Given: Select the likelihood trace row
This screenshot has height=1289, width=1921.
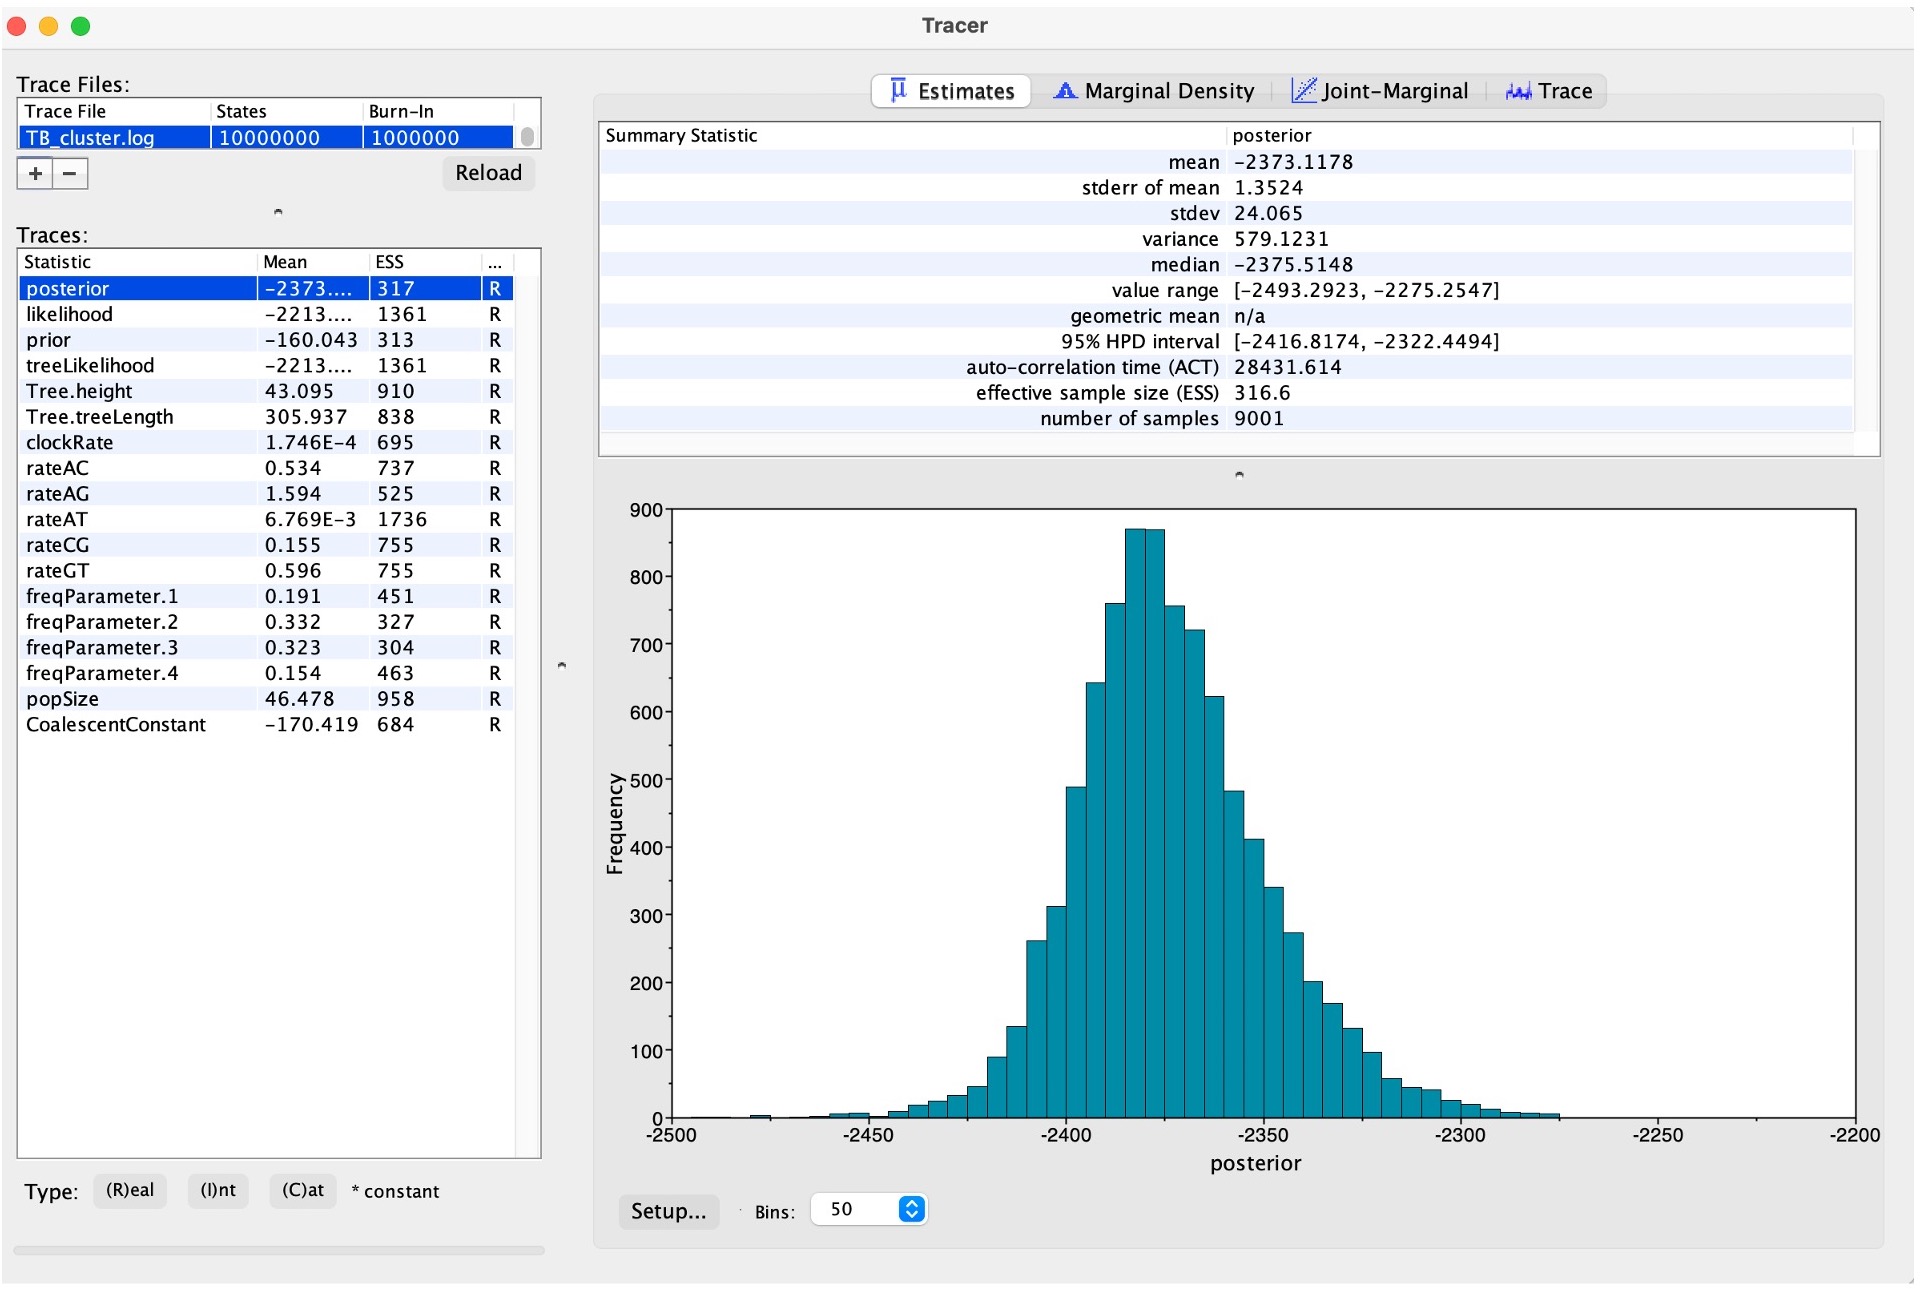Looking at the screenshot, I should [266, 314].
